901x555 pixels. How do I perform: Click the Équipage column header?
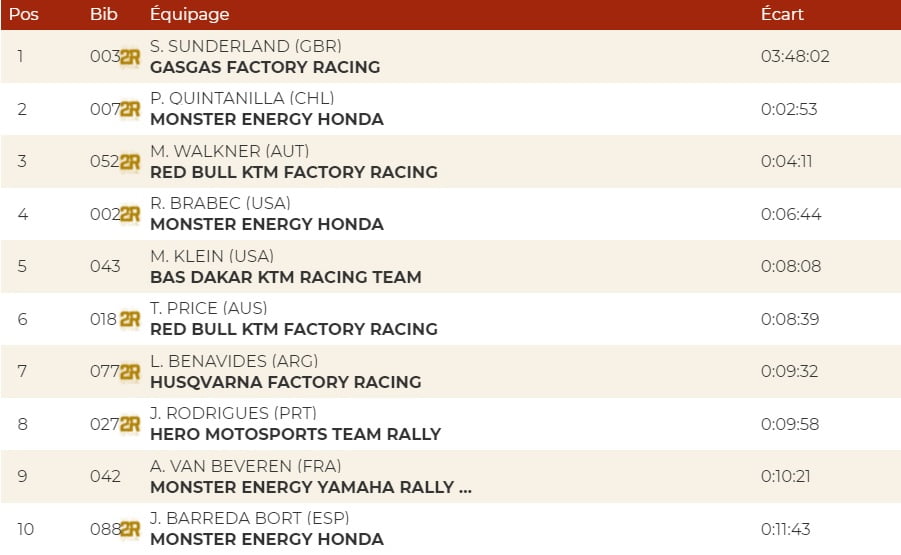pyautogui.click(x=189, y=14)
